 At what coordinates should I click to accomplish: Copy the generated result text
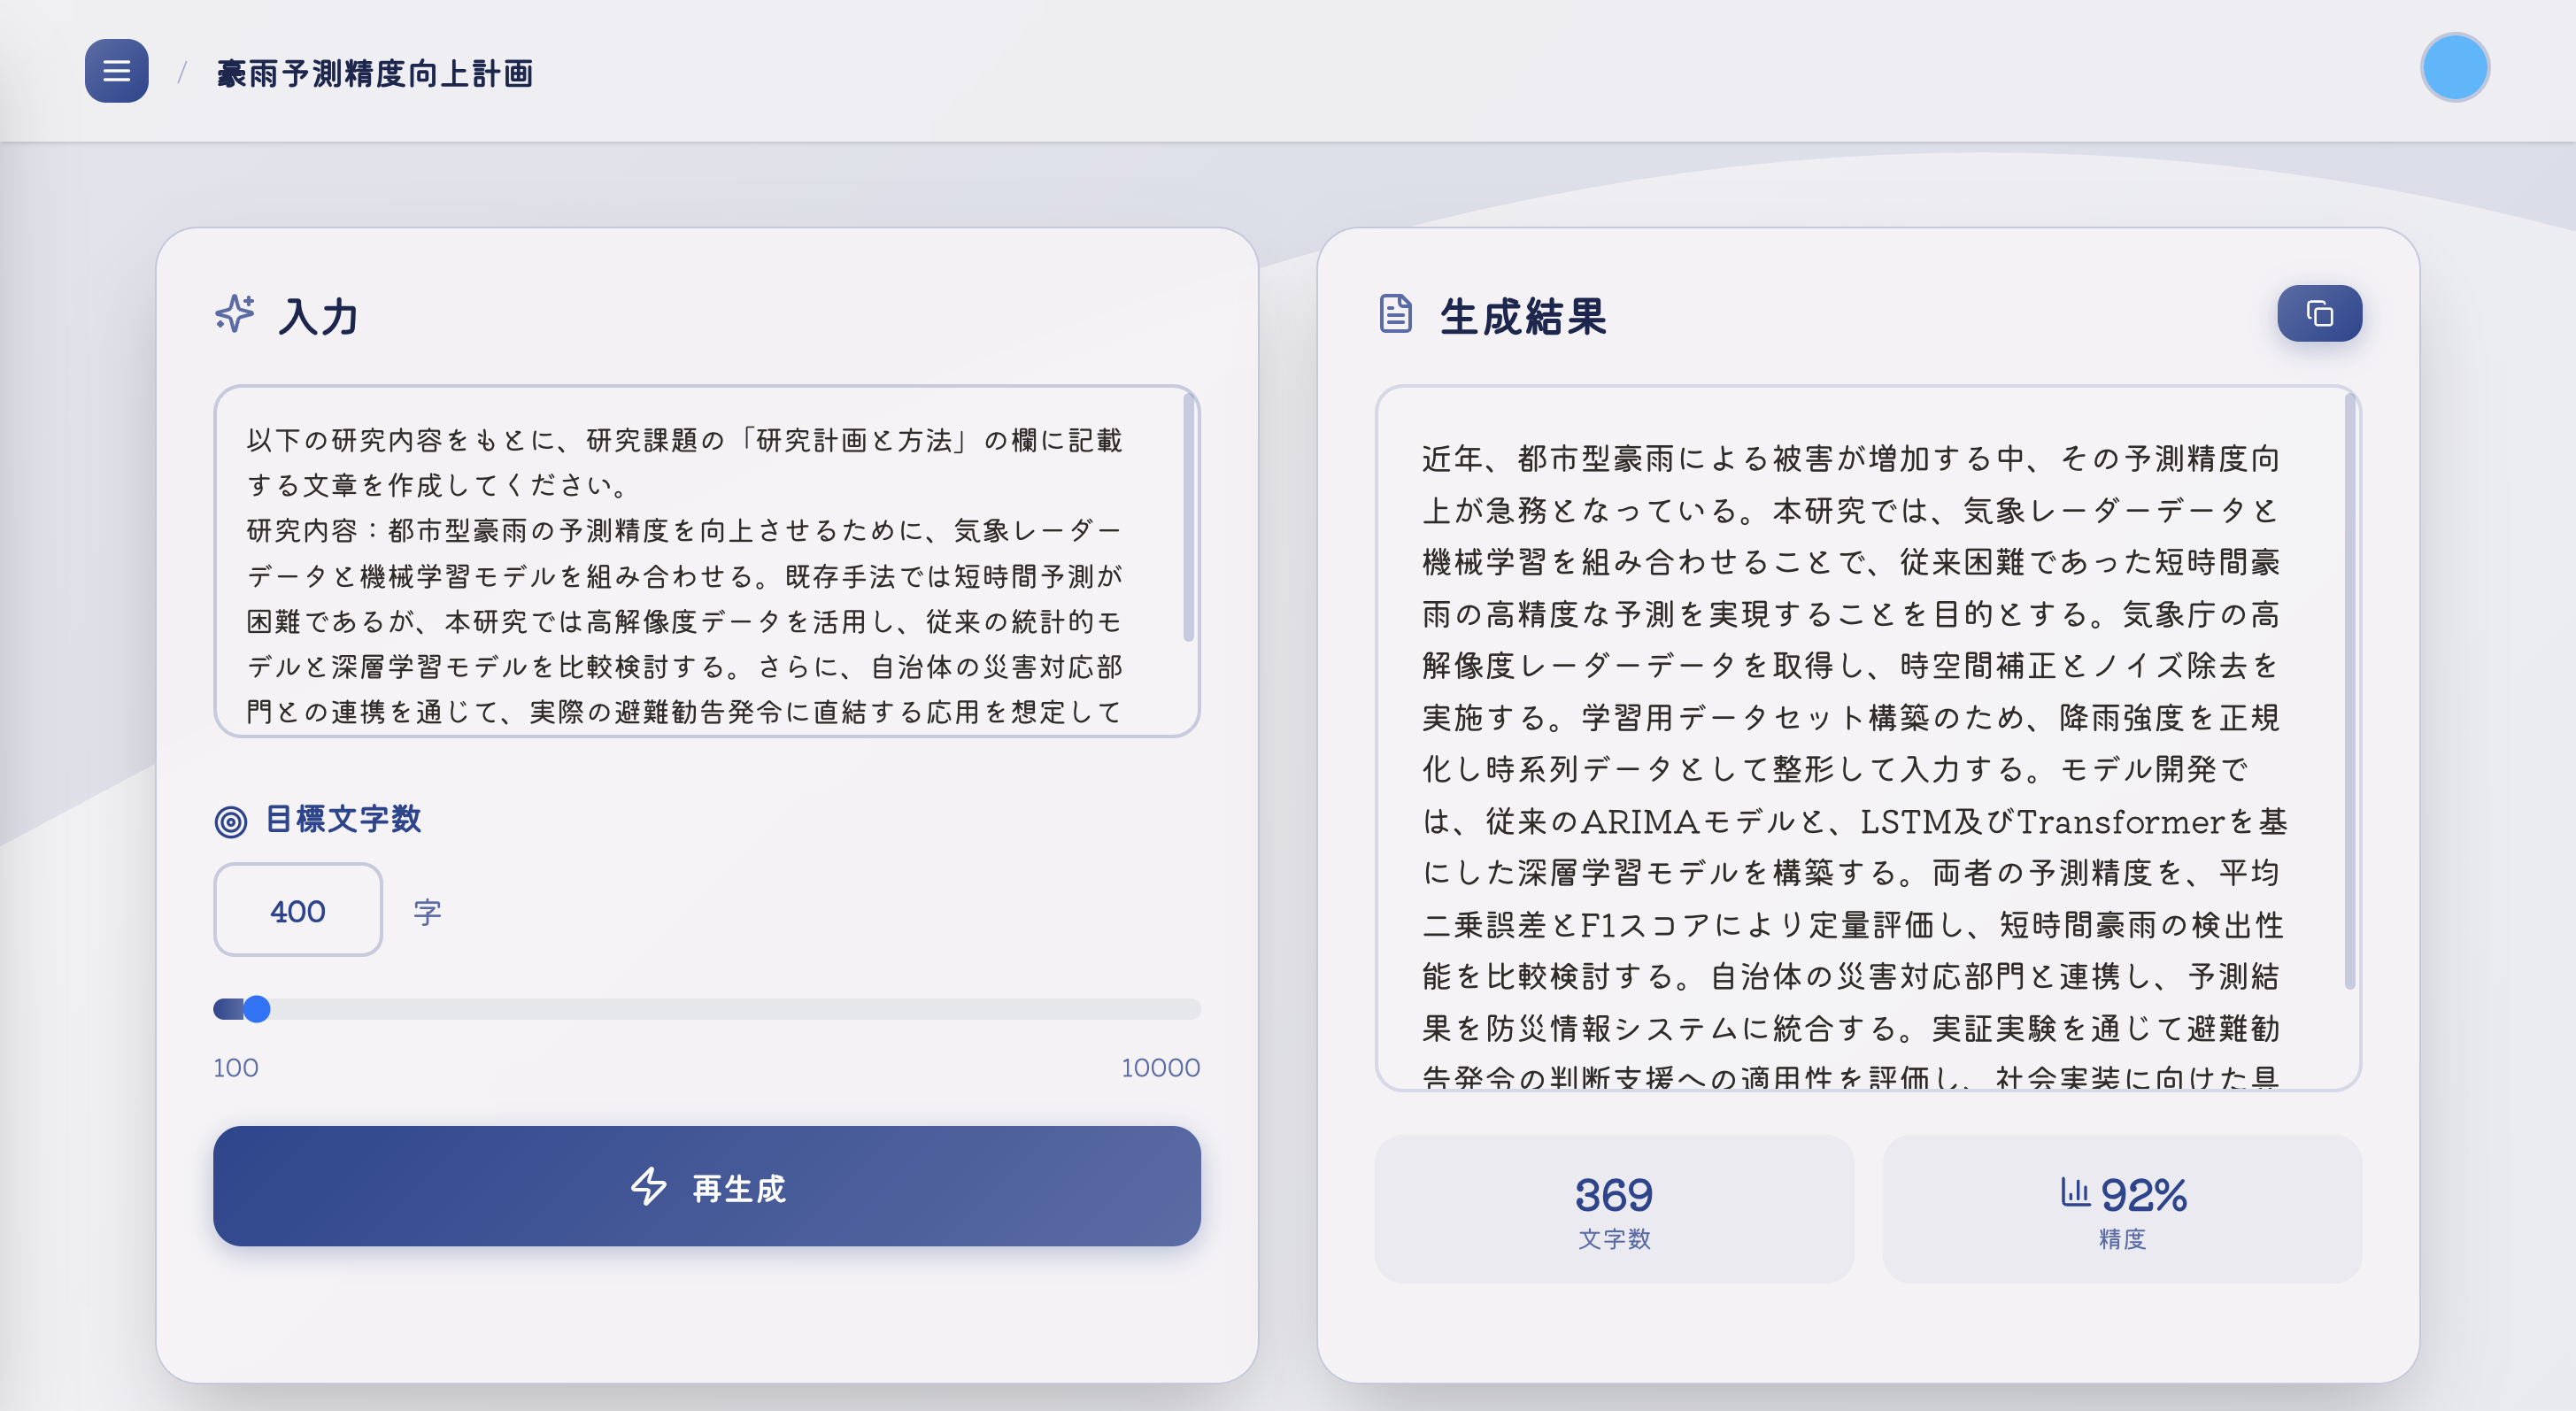pos(2320,313)
